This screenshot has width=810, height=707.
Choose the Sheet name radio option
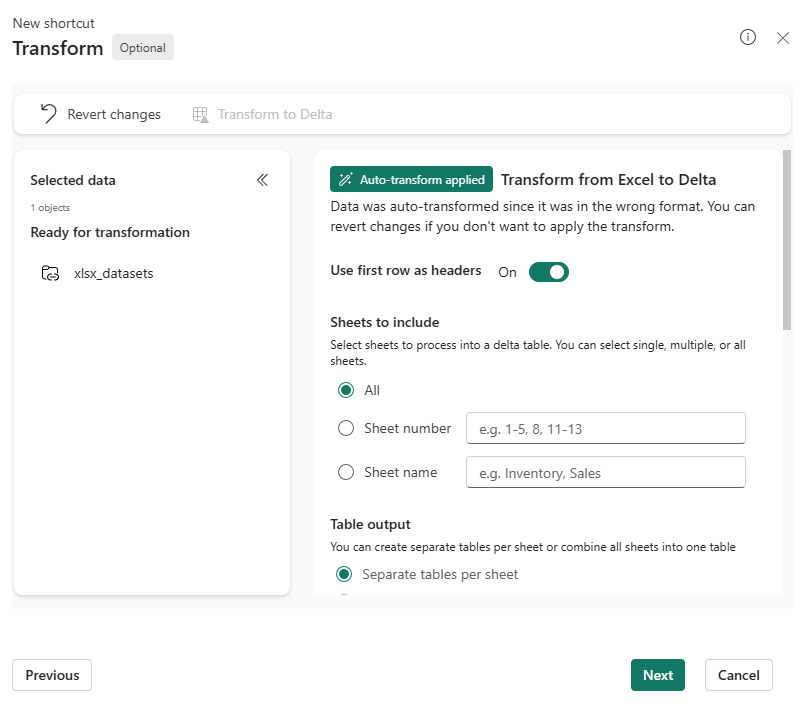pos(346,472)
